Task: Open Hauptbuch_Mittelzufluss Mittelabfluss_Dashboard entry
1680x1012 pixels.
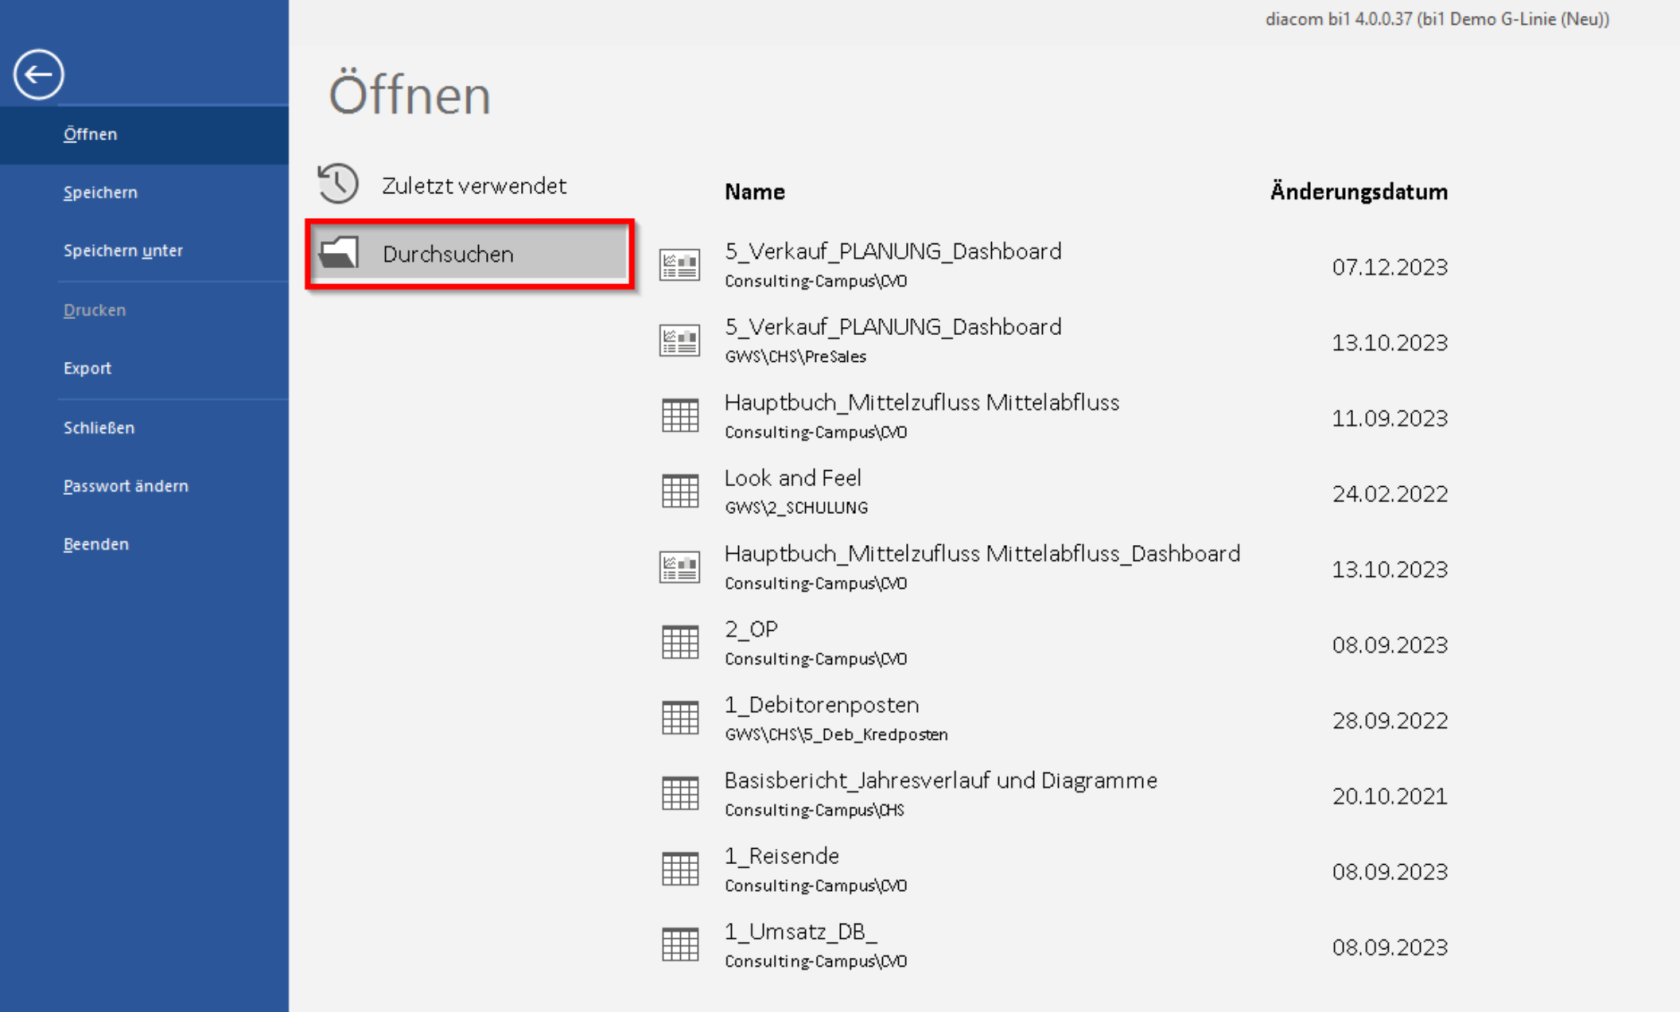Action: point(1054,567)
